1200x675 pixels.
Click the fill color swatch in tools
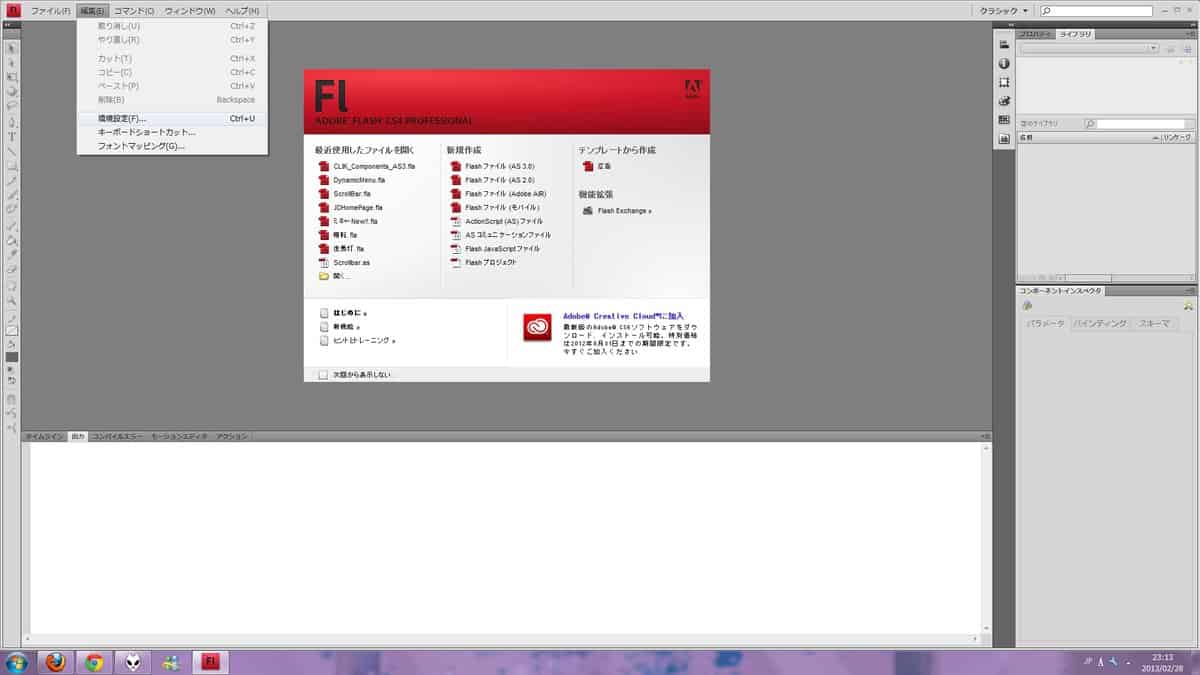click(x=12, y=356)
